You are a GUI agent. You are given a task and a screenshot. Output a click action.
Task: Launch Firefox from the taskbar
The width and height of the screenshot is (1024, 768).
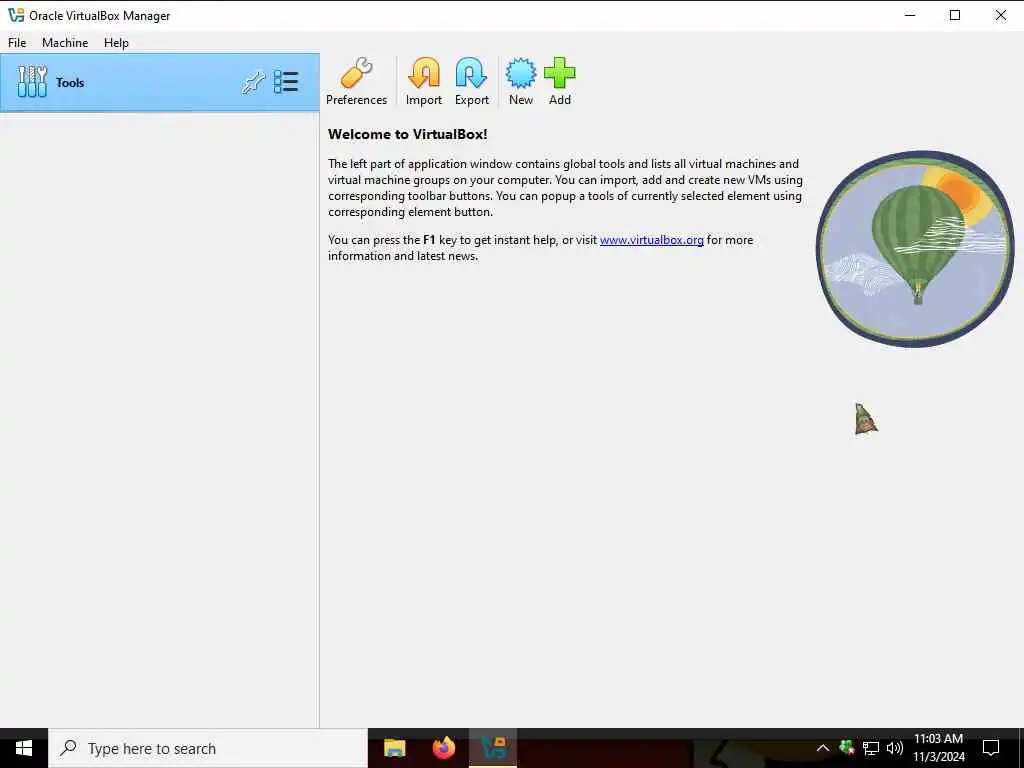(x=444, y=748)
